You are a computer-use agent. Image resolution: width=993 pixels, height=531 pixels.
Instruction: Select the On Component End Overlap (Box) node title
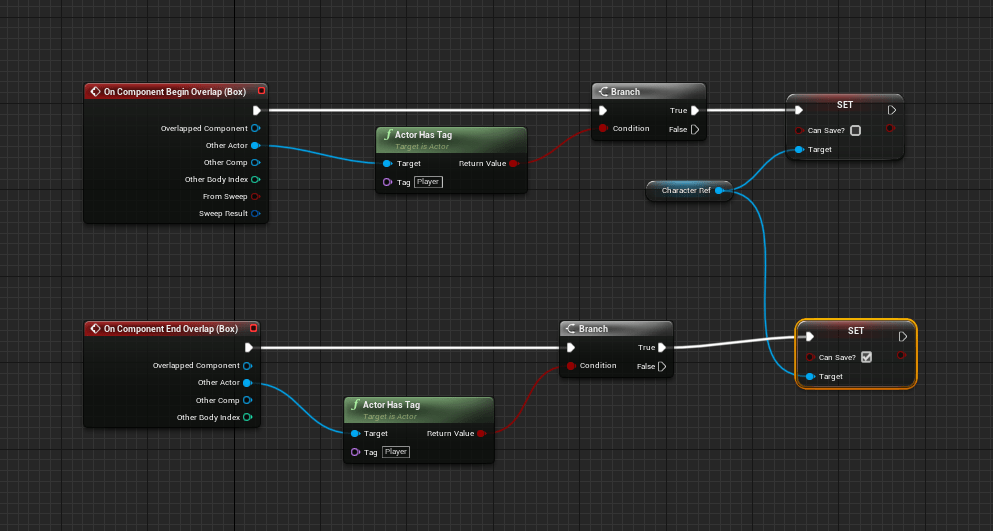170,328
